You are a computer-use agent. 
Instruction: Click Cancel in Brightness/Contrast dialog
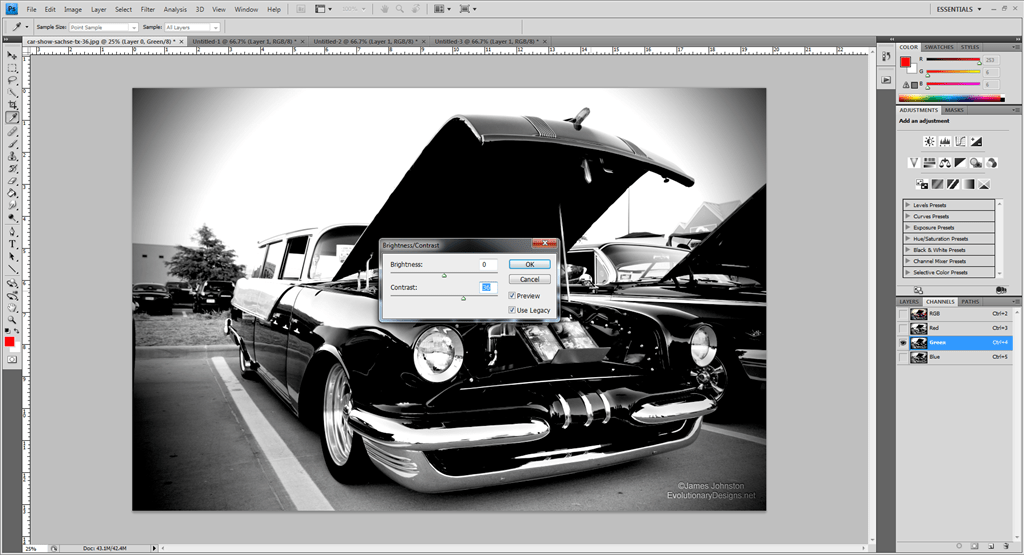click(530, 280)
